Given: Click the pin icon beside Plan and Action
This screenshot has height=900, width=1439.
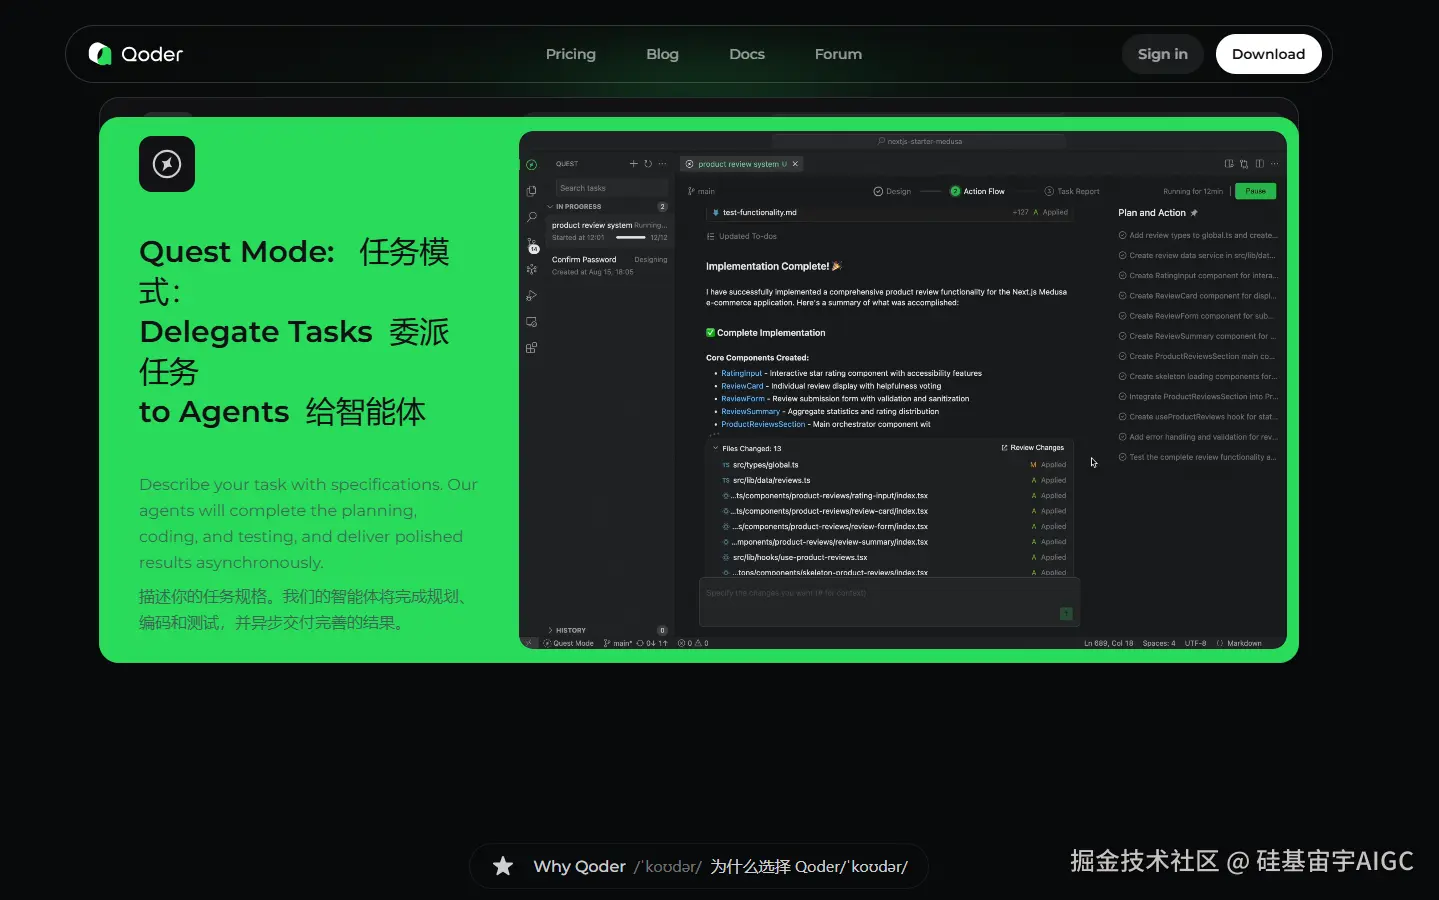Looking at the screenshot, I should (x=1193, y=212).
